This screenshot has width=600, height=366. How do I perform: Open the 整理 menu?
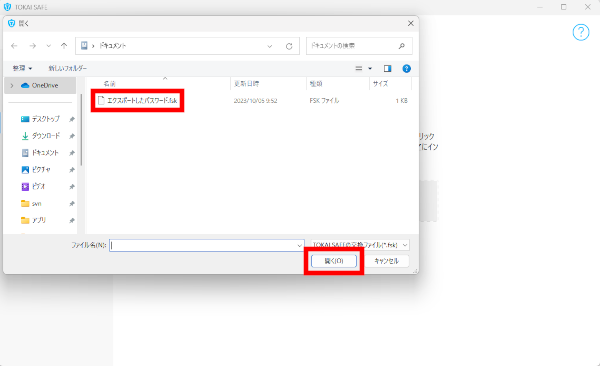(22, 68)
